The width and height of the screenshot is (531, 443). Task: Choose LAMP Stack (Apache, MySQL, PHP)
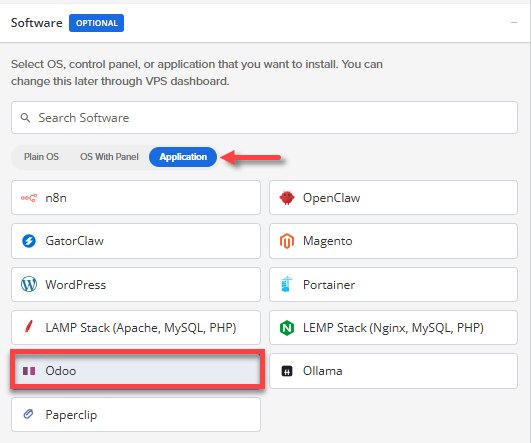(x=136, y=328)
